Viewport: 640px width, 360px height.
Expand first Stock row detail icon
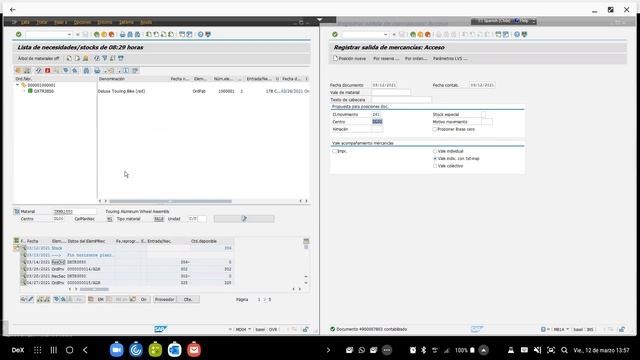pyautogui.click(x=24, y=248)
